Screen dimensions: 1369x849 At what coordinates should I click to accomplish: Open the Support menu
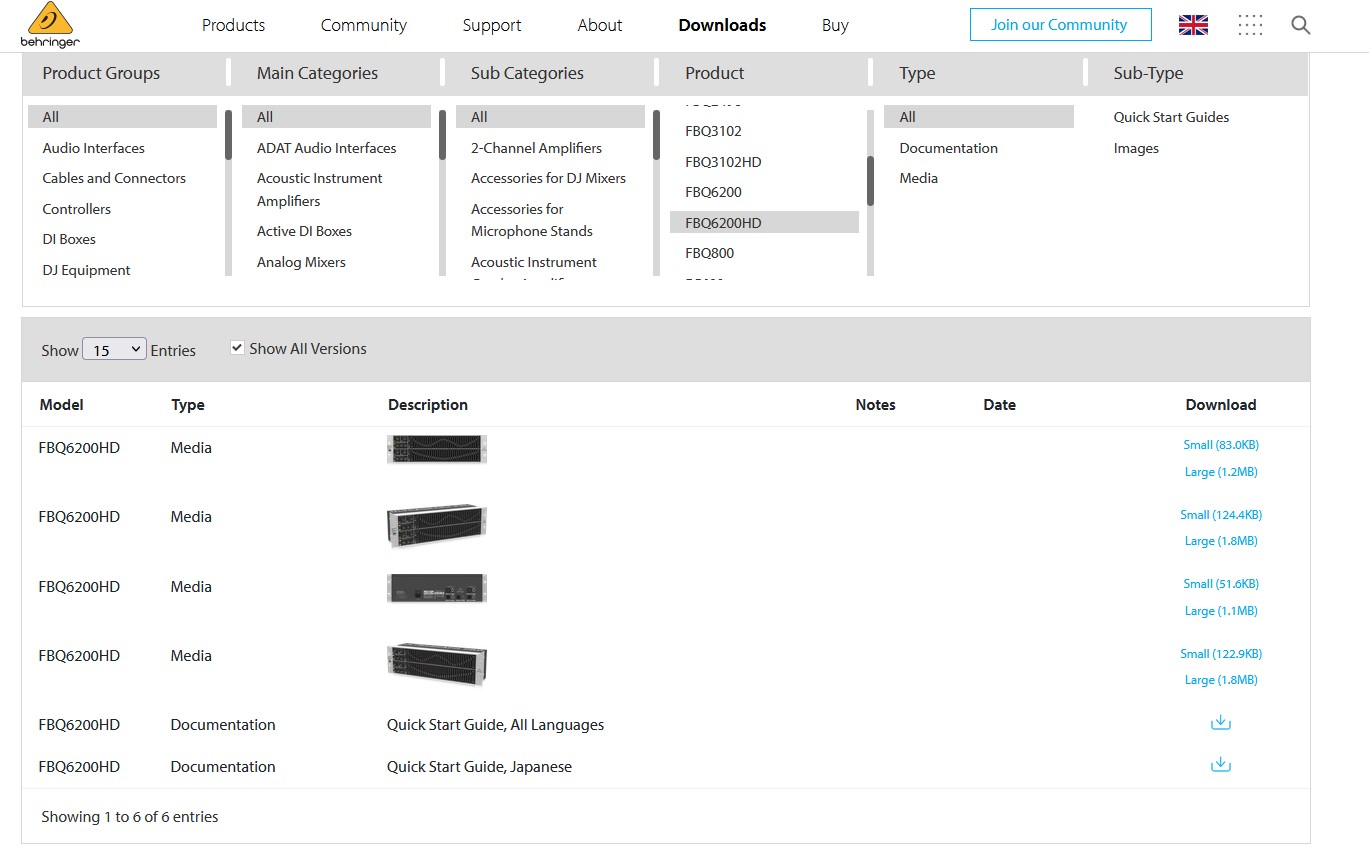491,25
